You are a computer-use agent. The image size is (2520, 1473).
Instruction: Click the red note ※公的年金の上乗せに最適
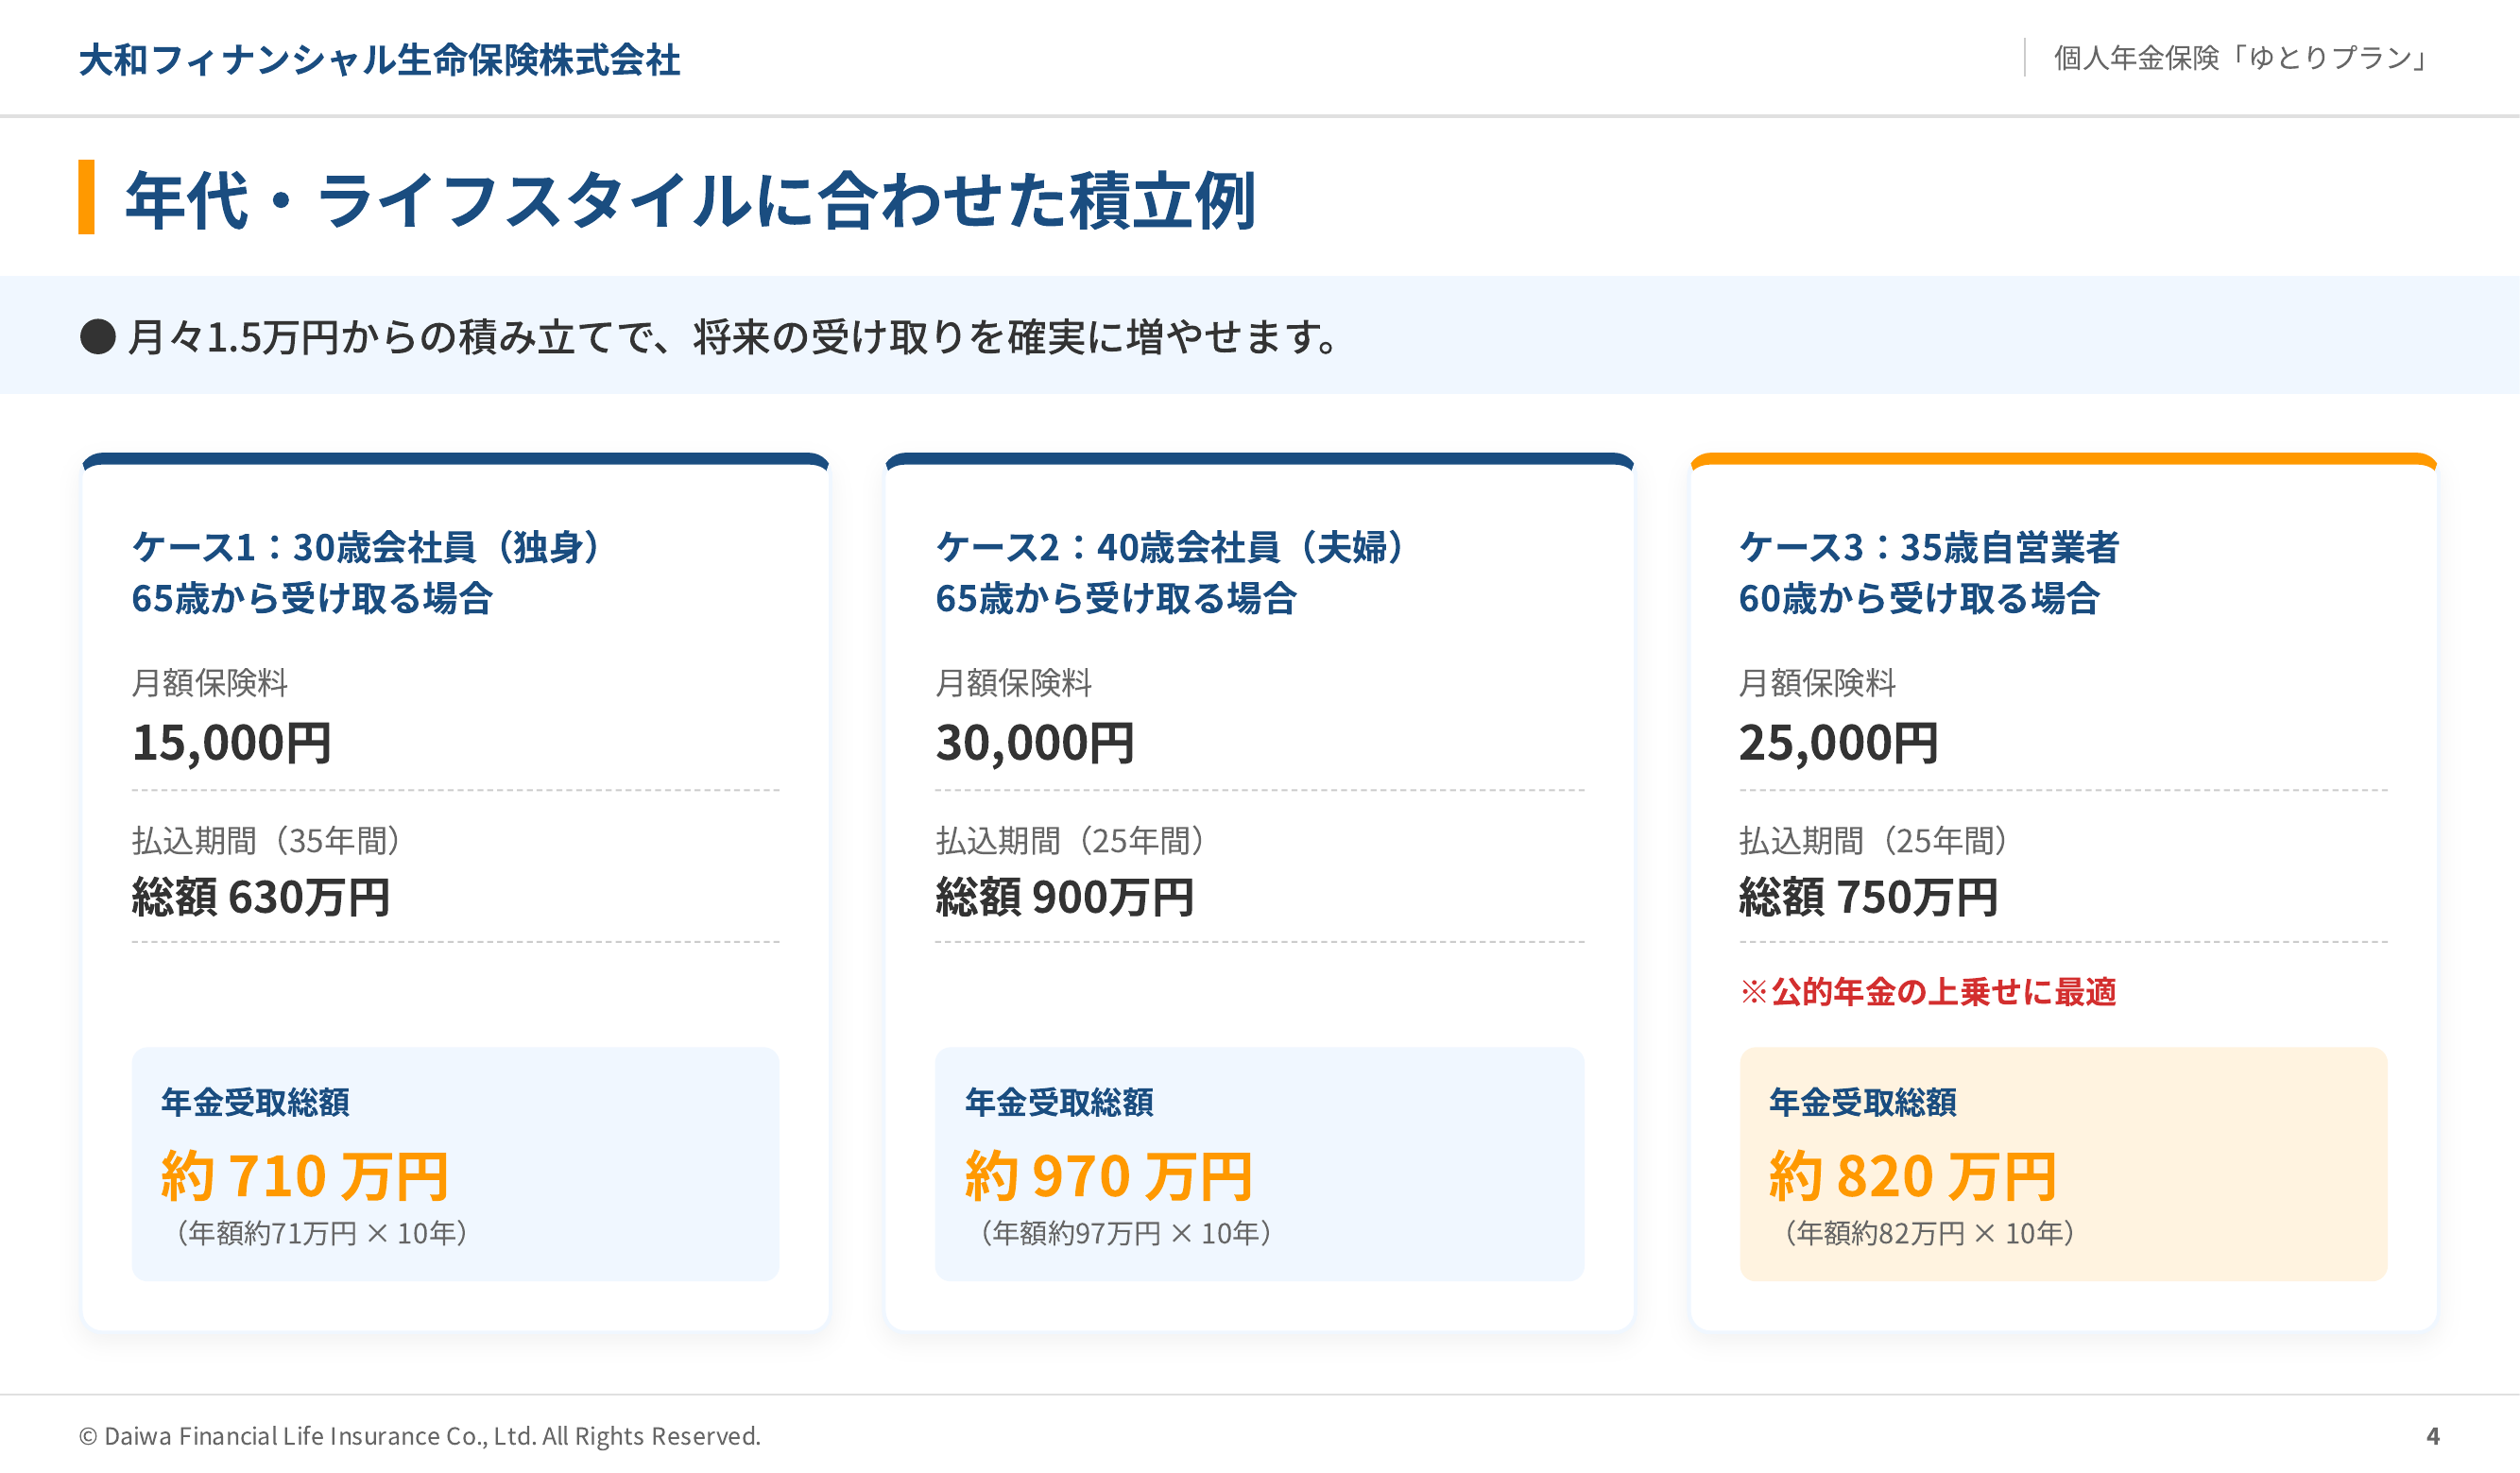coord(1927,992)
